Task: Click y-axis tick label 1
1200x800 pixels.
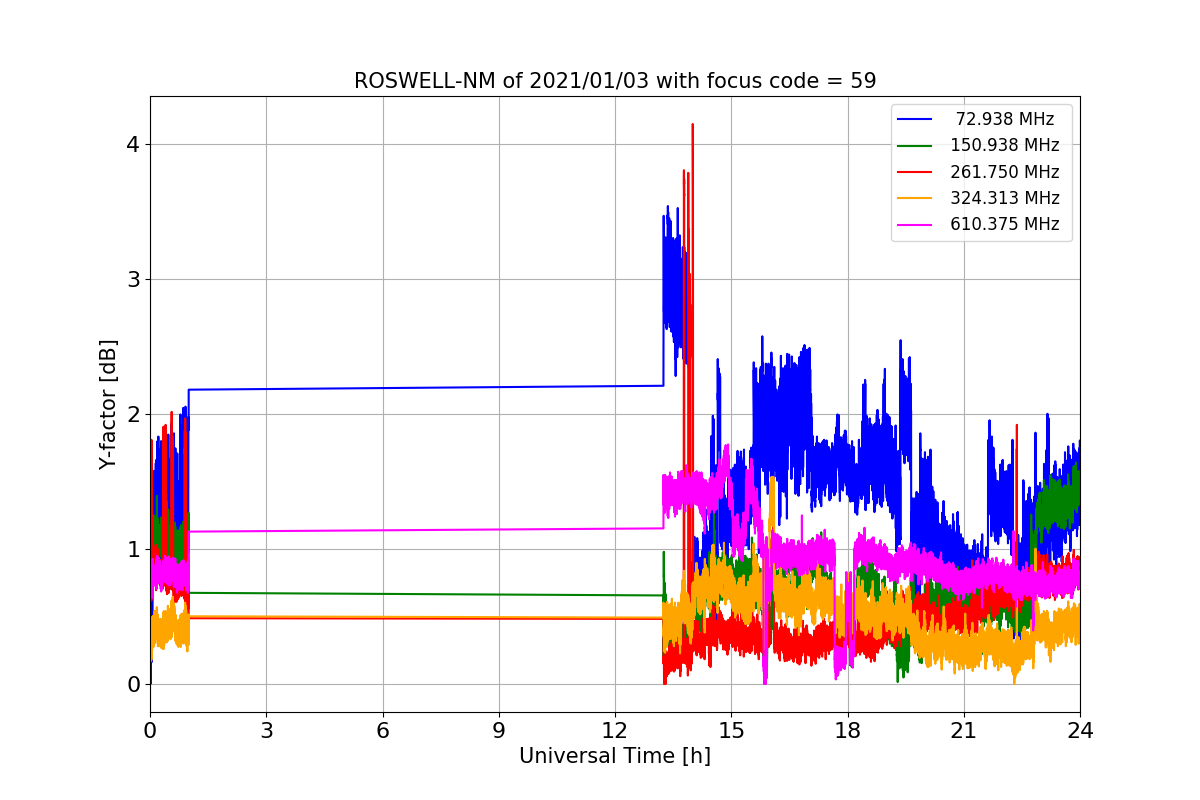Action: pos(133,549)
